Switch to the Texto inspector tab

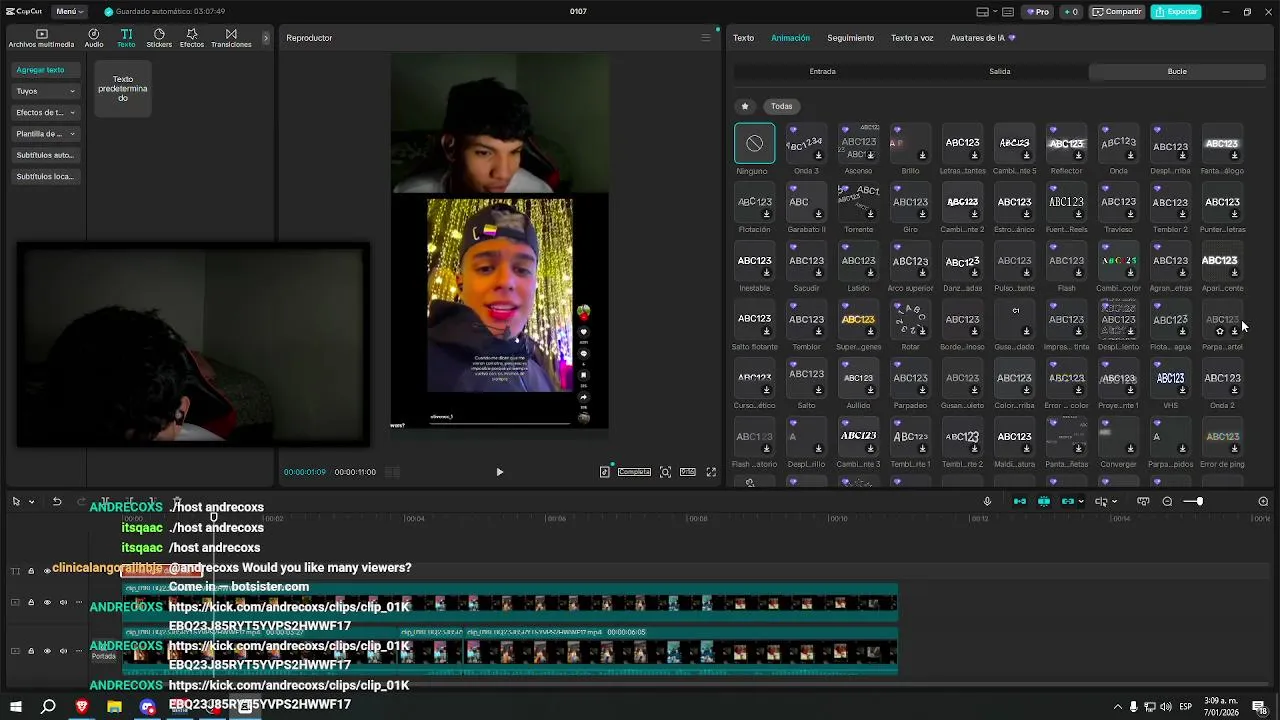pos(743,38)
